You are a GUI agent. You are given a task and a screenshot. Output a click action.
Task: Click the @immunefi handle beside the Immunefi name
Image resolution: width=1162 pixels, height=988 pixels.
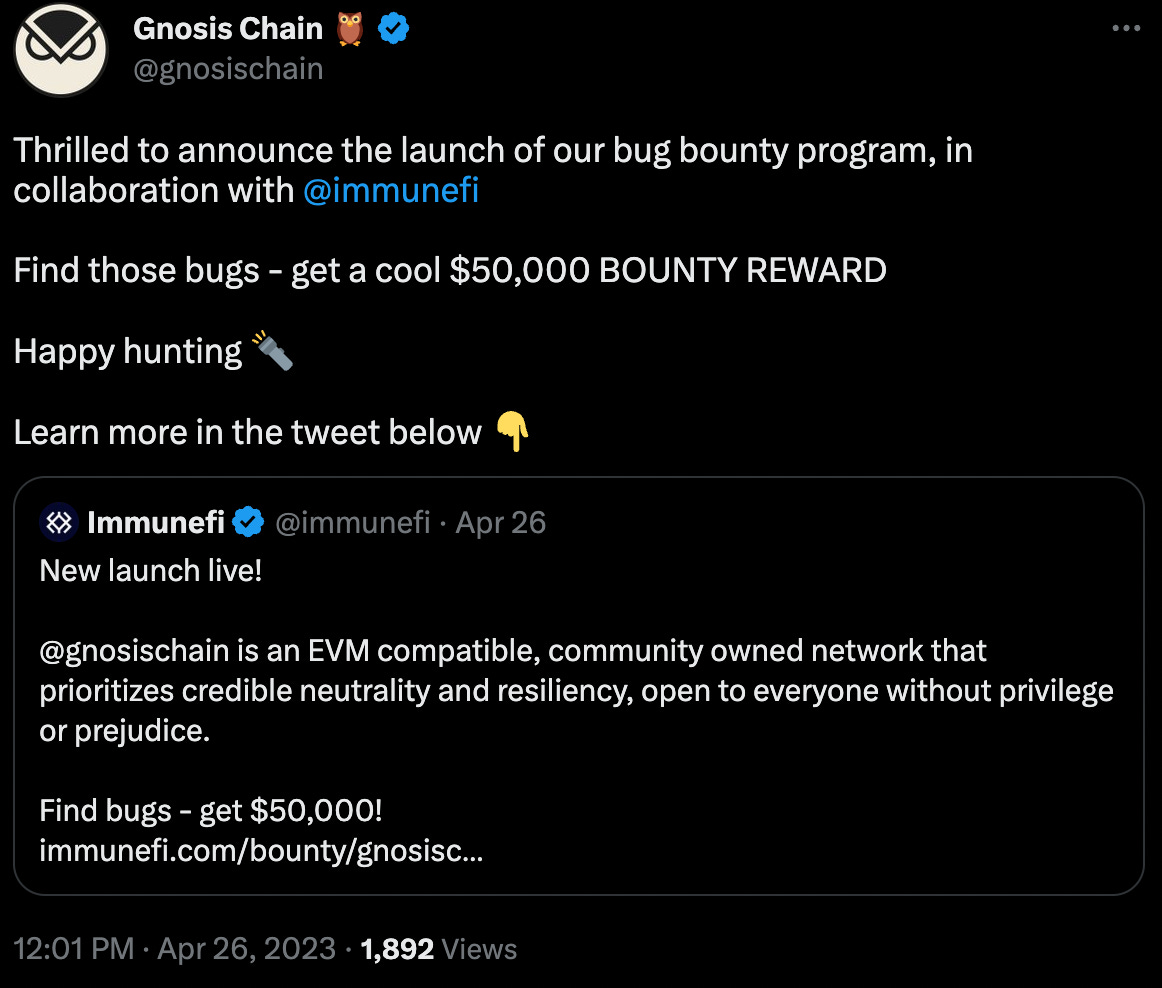352,521
